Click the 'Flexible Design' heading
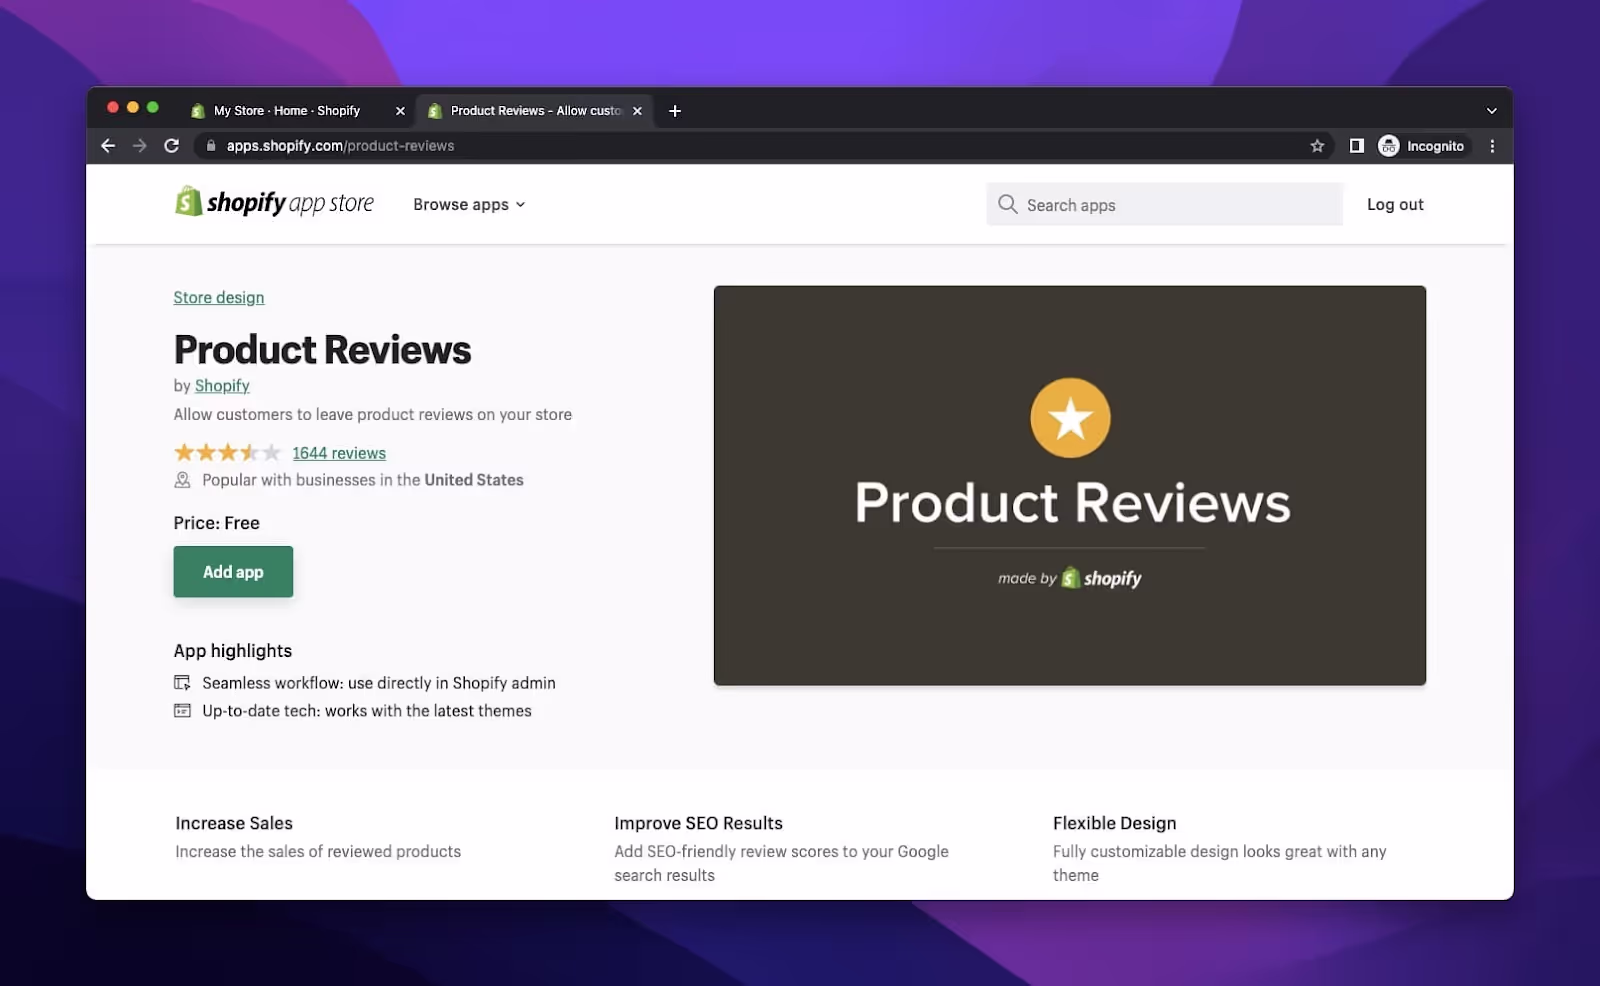1600x986 pixels. (x=1114, y=824)
